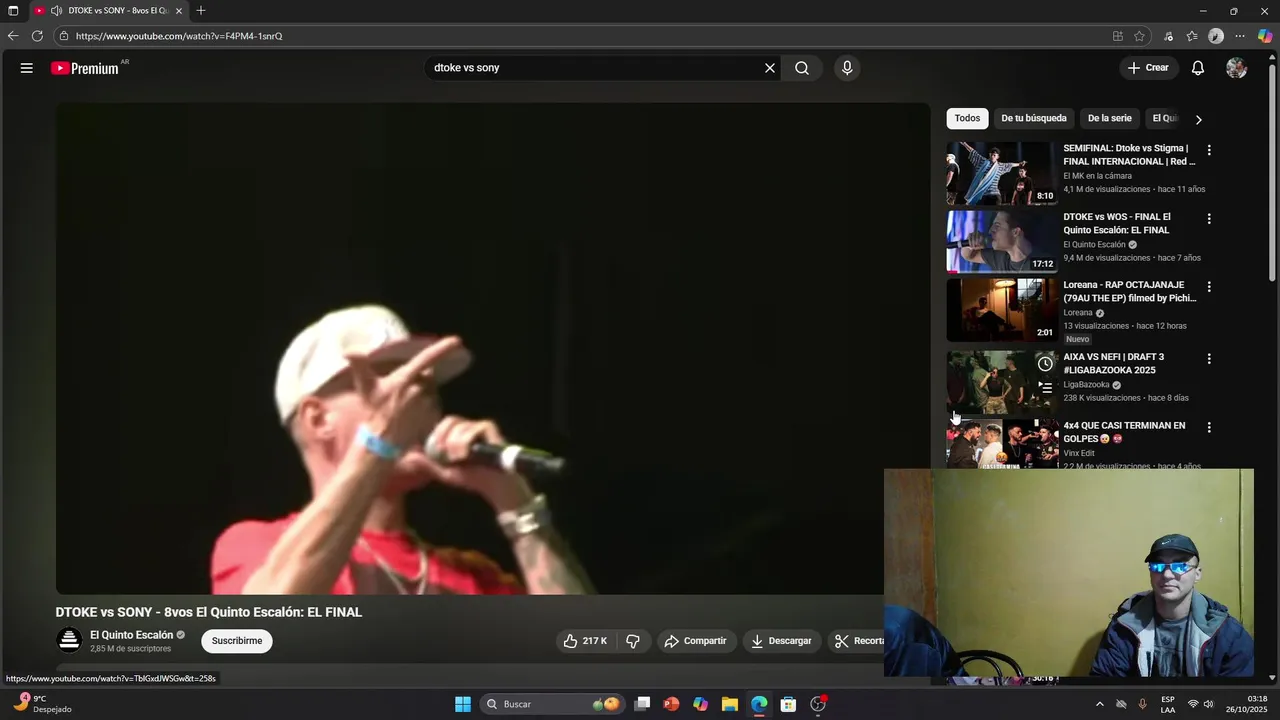Click the browser address bar URL
The image size is (1280, 720).
coord(179,36)
